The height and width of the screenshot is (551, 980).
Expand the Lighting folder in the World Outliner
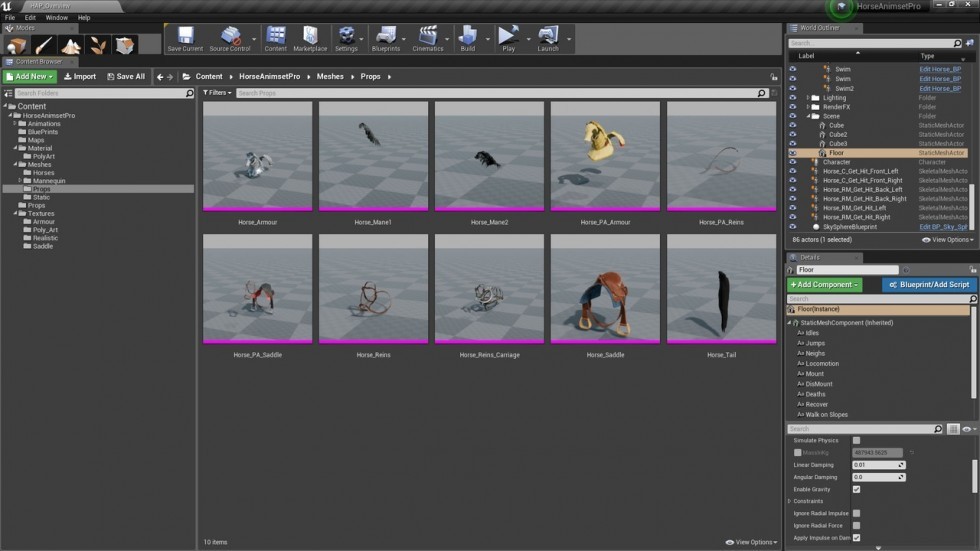coord(808,98)
